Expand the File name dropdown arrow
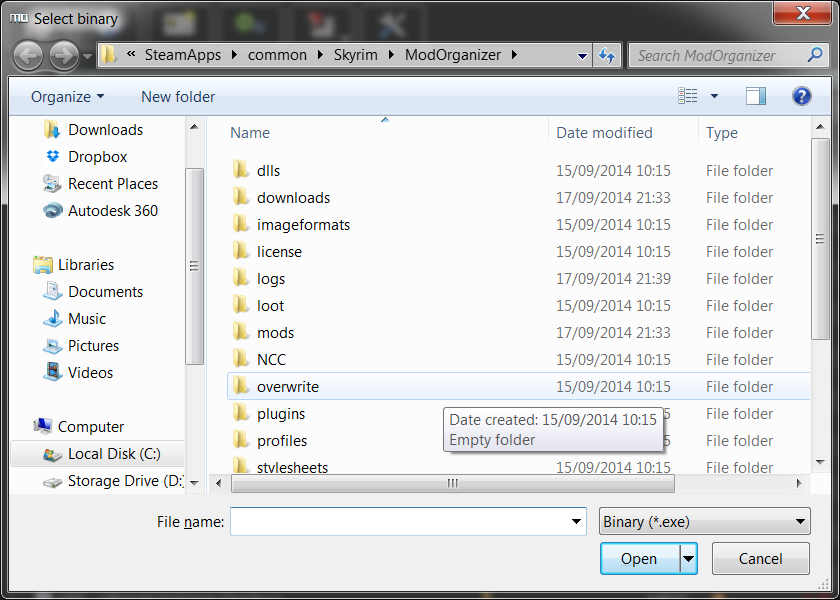 (576, 521)
